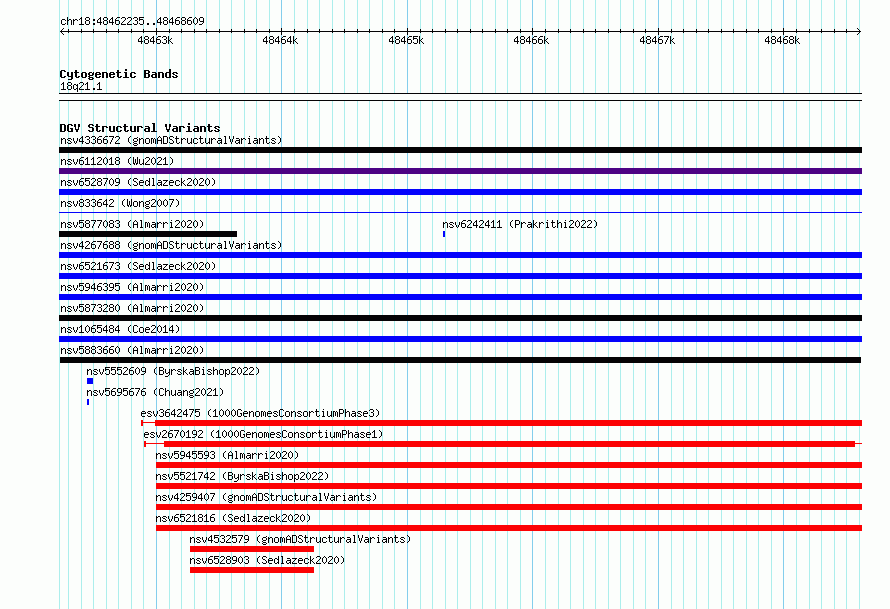890x609 pixels.
Task: Click the tiny blue nsv5695676 marker
Action: click(88, 402)
